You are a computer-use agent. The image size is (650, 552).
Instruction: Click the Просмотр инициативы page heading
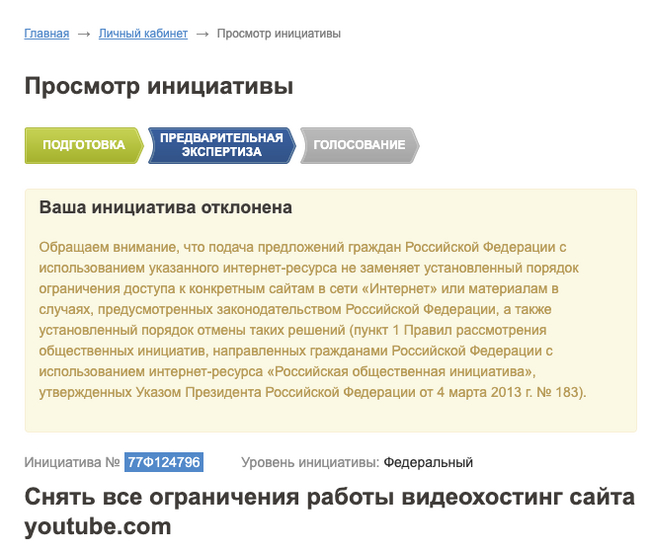[159, 86]
